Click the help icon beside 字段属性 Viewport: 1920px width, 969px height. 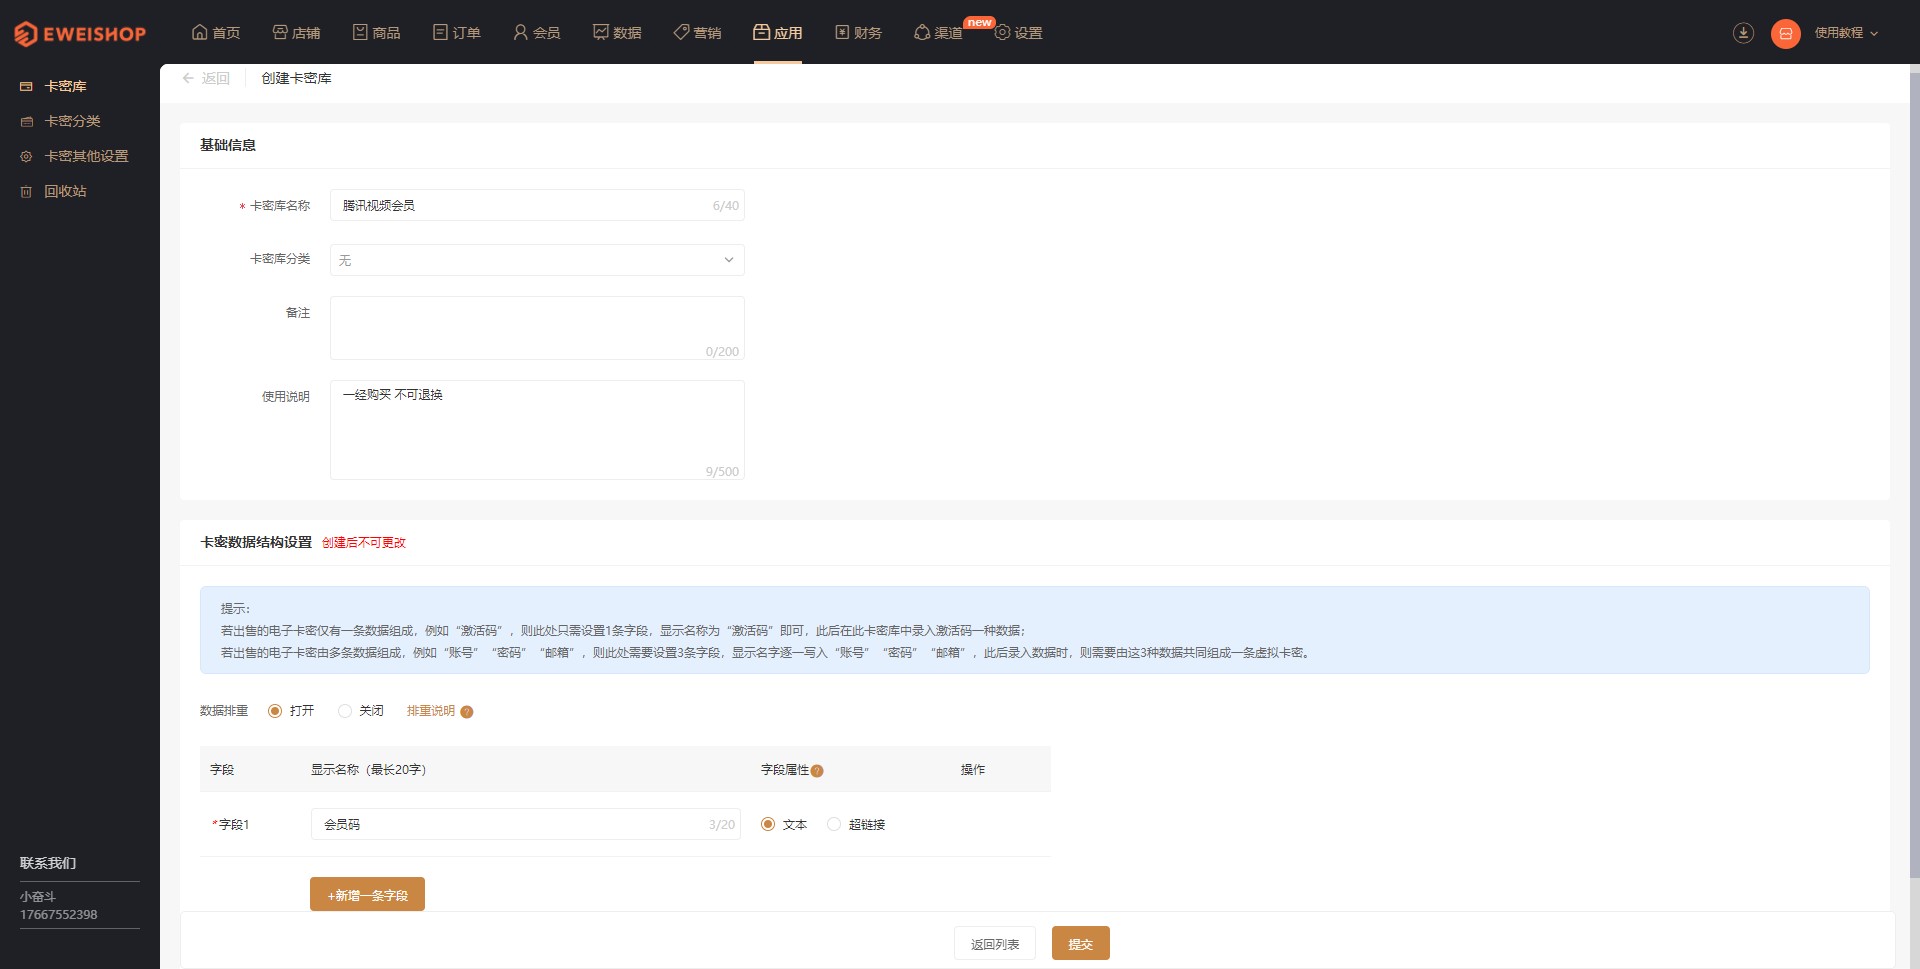(x=817, y=771)
